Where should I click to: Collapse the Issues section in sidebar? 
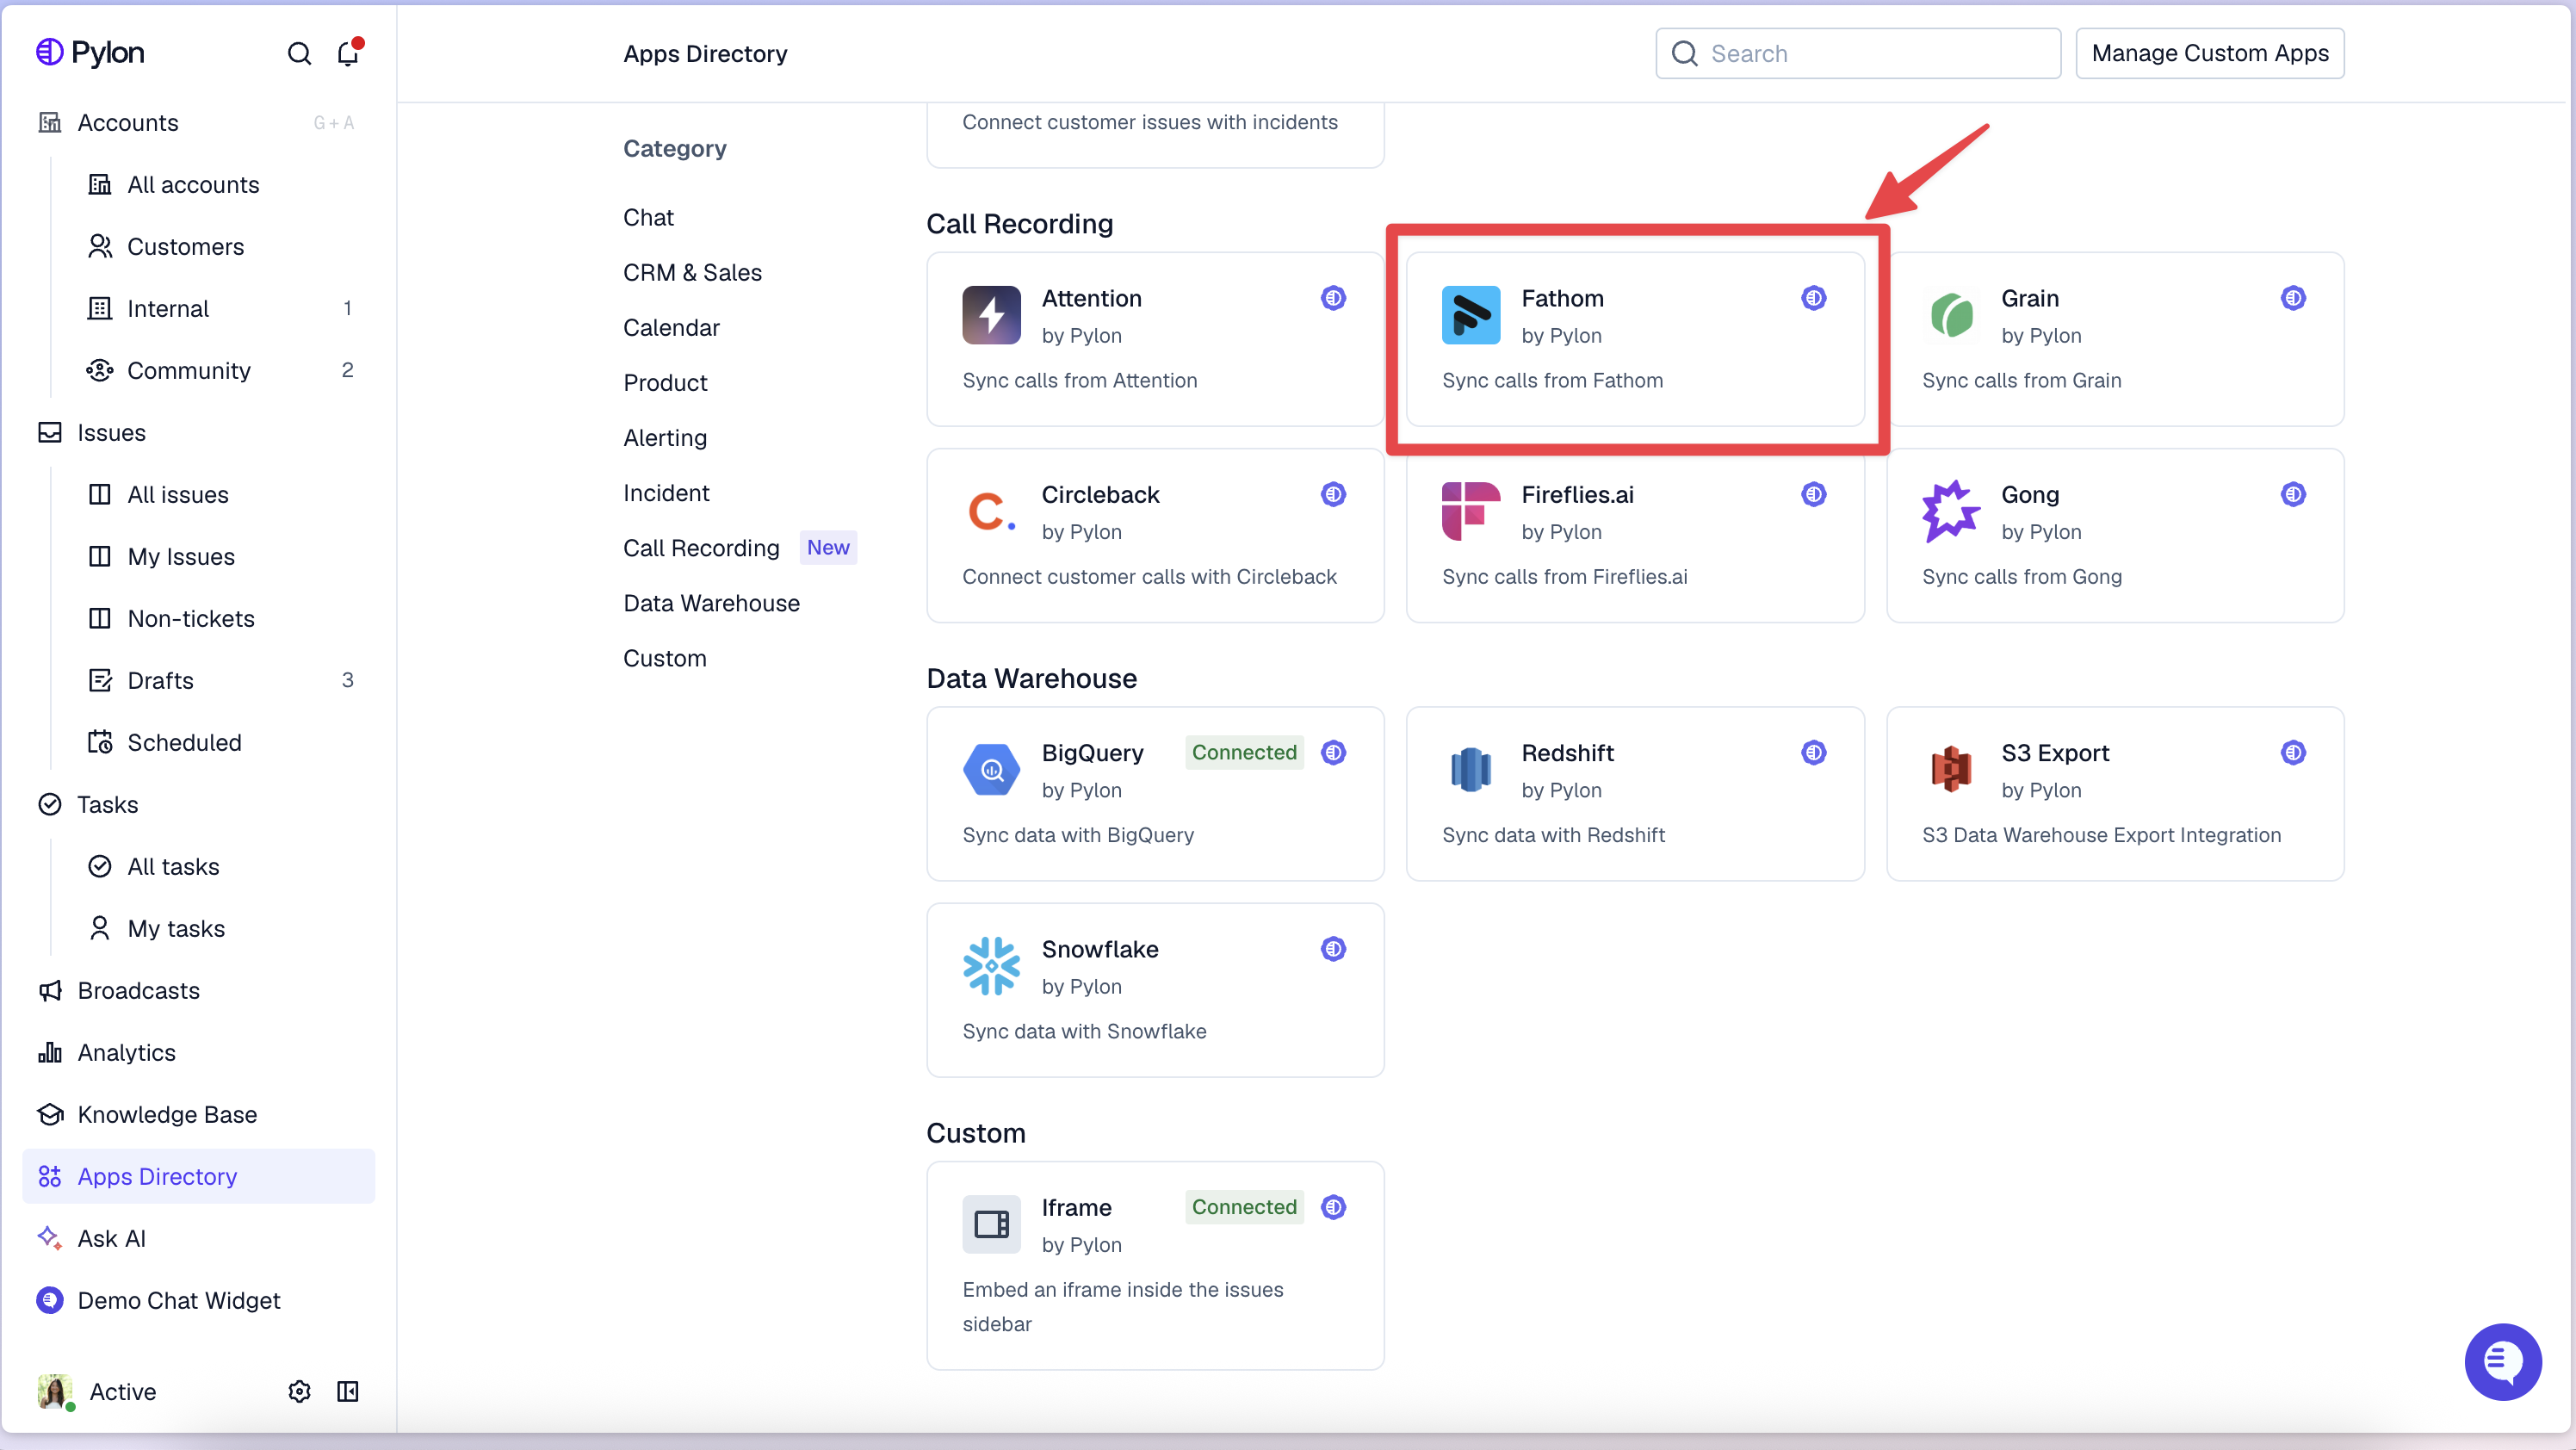(111, 433)
